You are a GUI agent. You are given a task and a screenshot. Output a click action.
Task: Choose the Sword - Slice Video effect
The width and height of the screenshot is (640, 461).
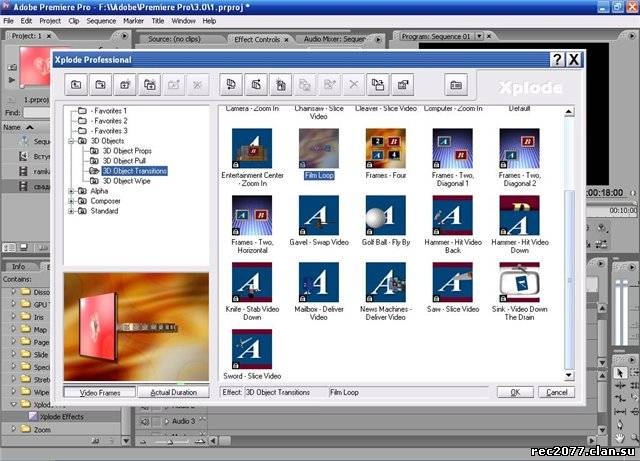coord(252,349)
